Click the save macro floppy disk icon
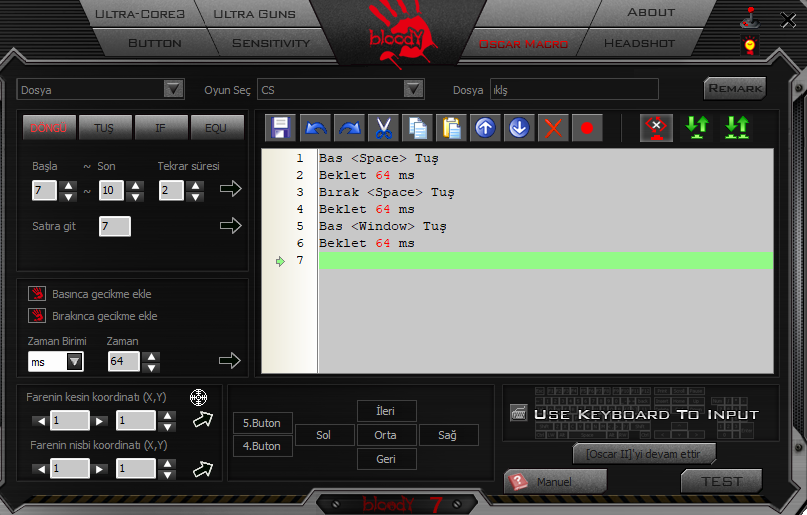The height and width of the screenshot is (515, 807). click(x=281, y=128)
